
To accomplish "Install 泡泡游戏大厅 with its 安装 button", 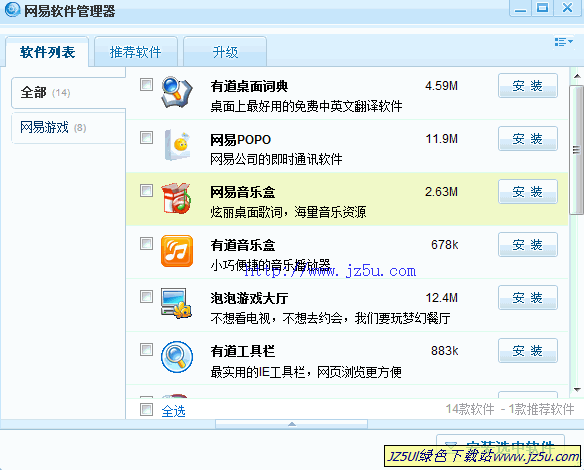I will coord(528,298).
